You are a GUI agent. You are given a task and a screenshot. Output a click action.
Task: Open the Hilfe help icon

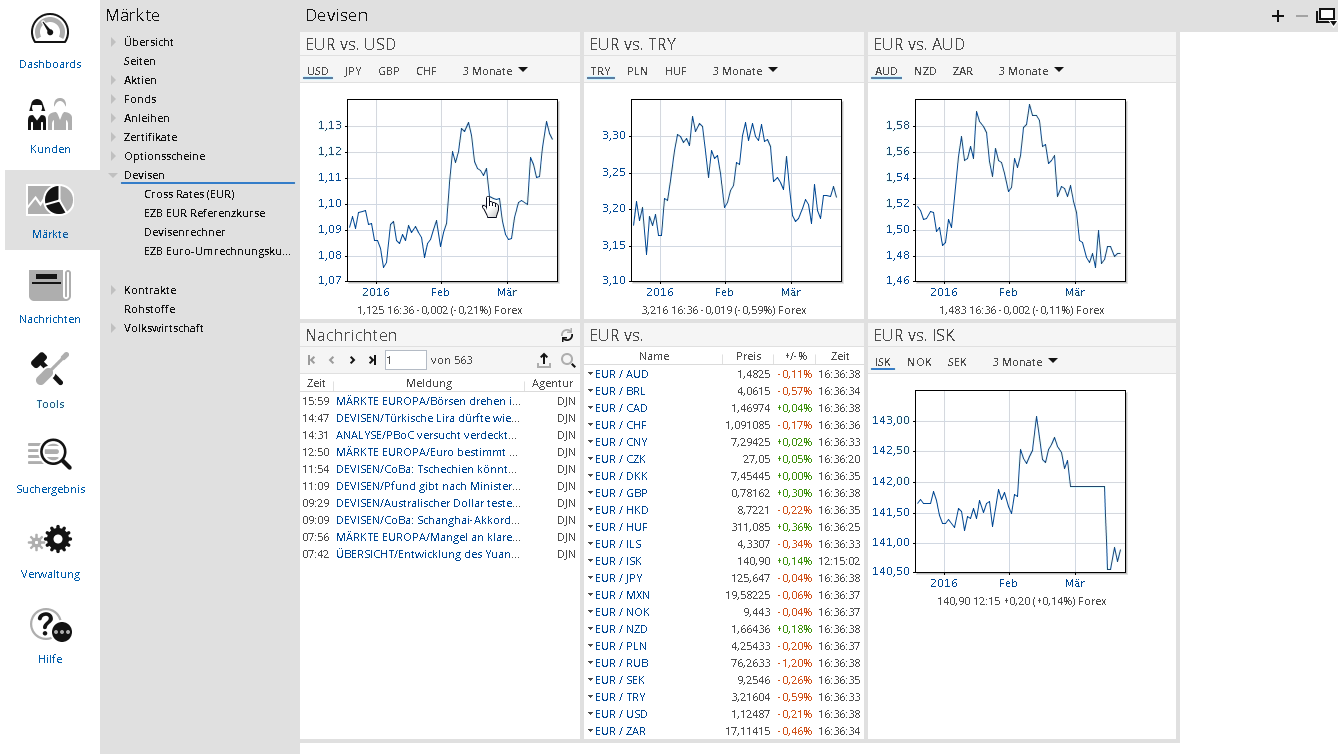point(50,626)
